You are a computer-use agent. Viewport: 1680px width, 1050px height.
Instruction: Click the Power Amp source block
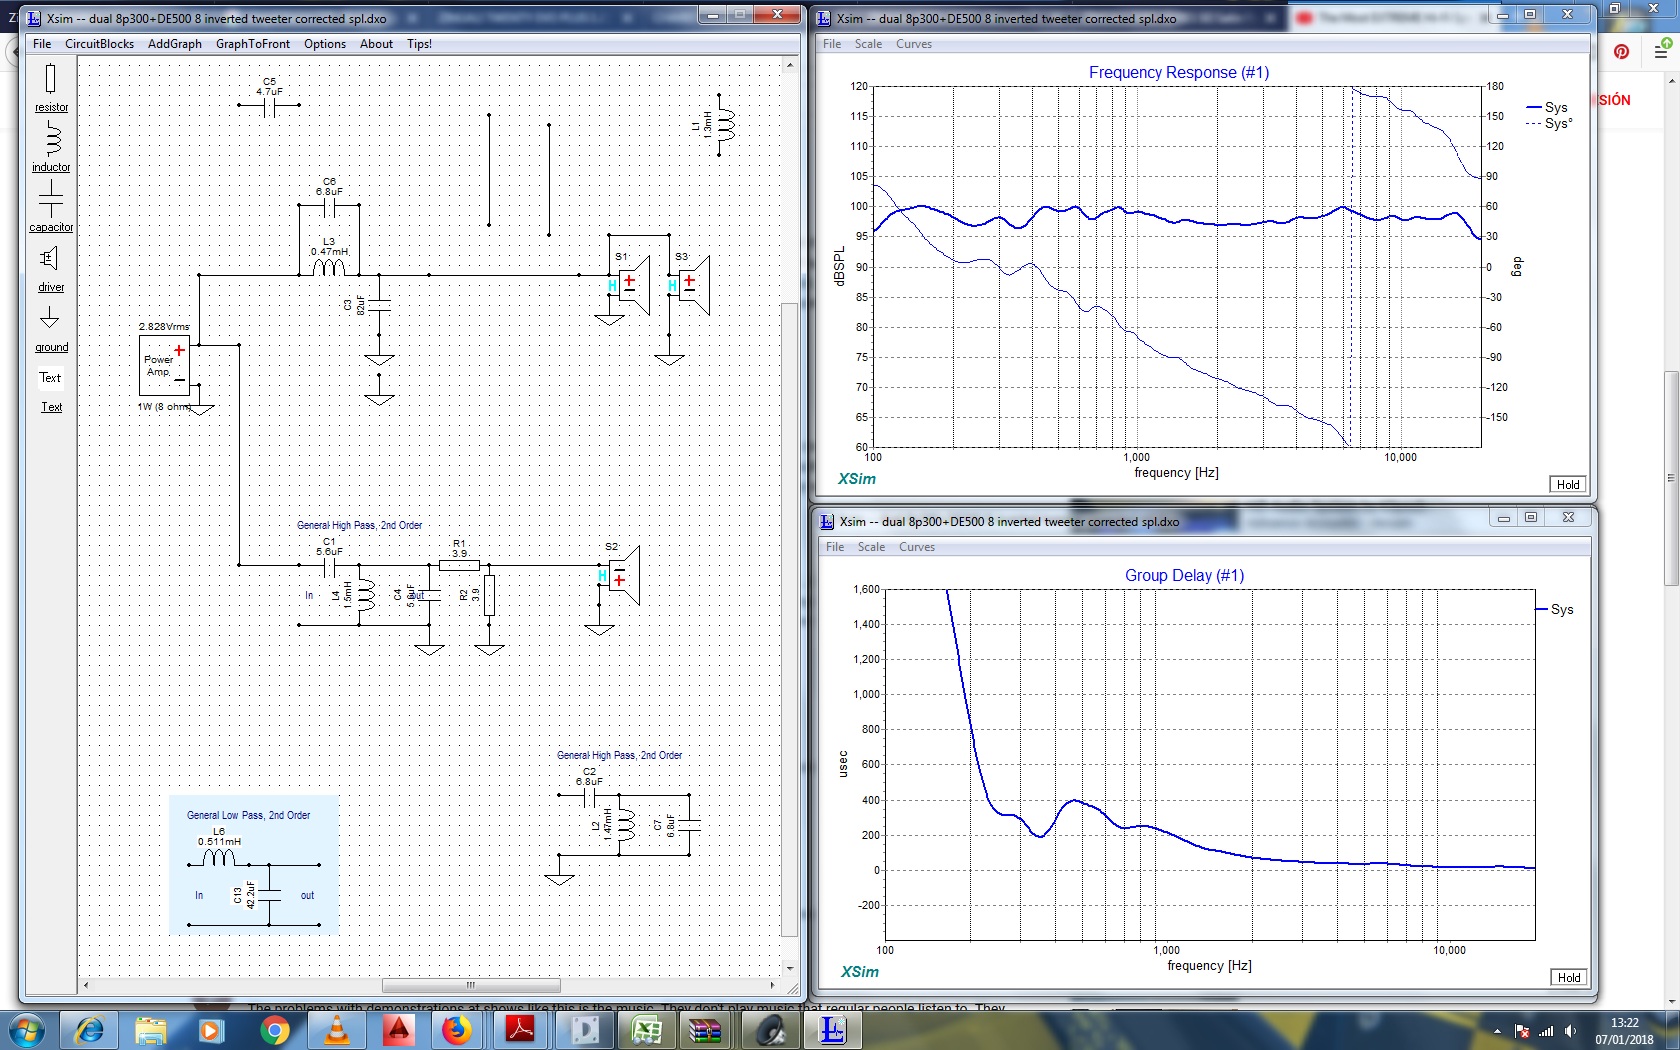(164, 366)
